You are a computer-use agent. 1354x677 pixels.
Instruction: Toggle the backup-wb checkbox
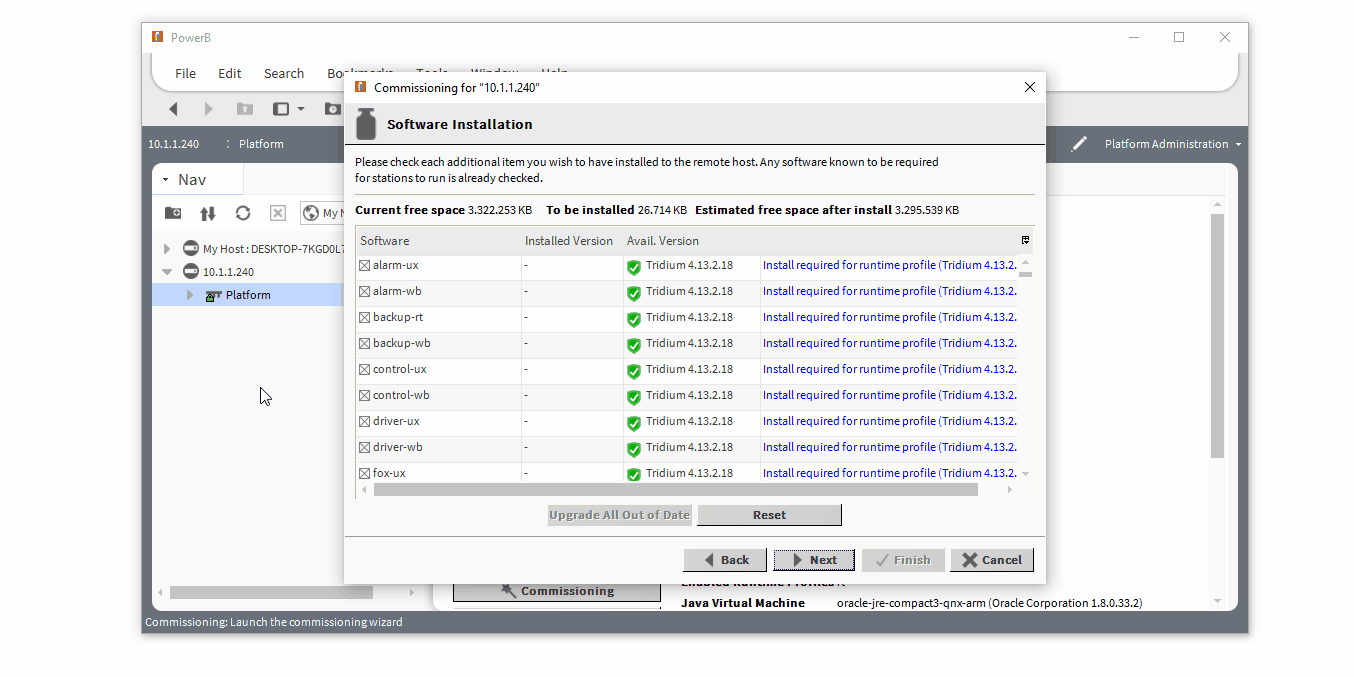[365, 343]
